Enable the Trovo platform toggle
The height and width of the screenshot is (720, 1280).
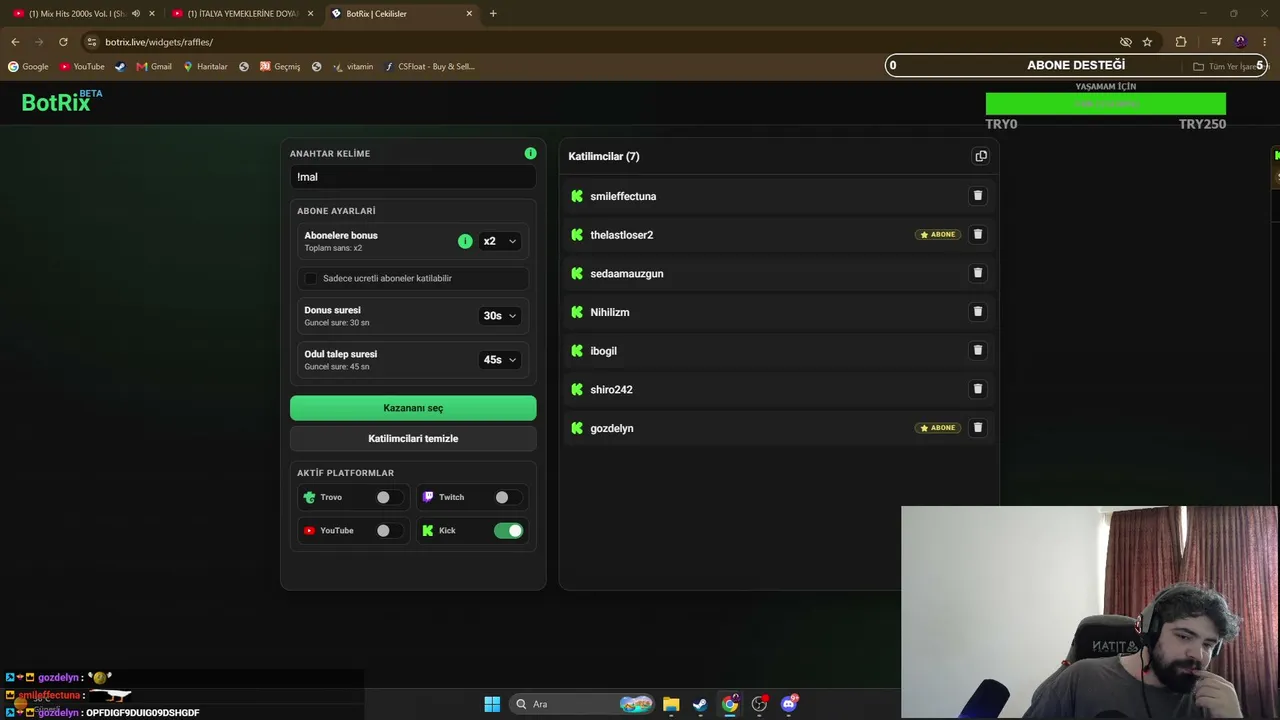click(x=389, y=497)
